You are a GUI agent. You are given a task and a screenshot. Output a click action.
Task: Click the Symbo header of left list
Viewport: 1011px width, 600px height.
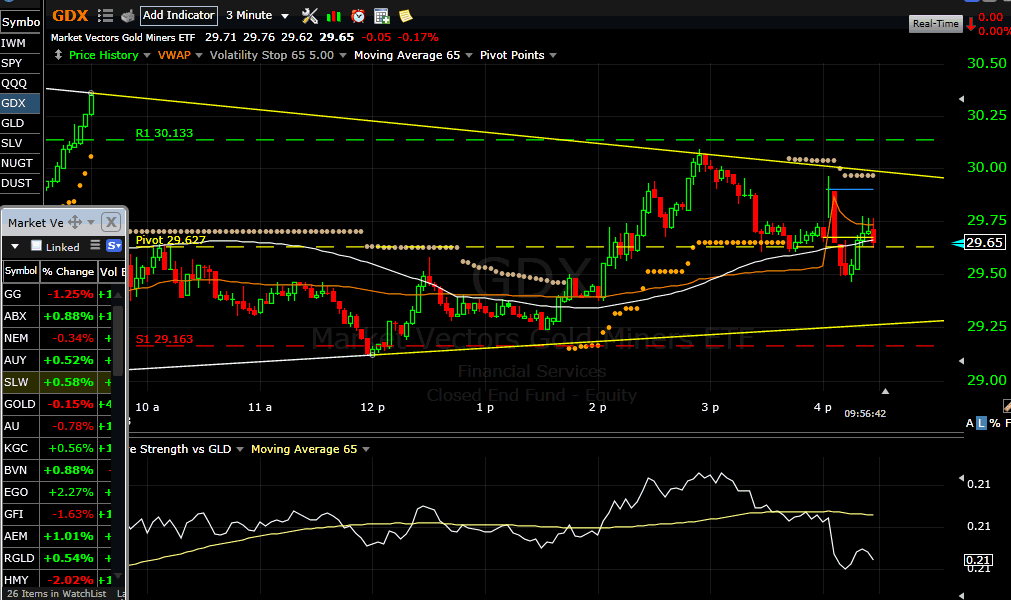21,22
